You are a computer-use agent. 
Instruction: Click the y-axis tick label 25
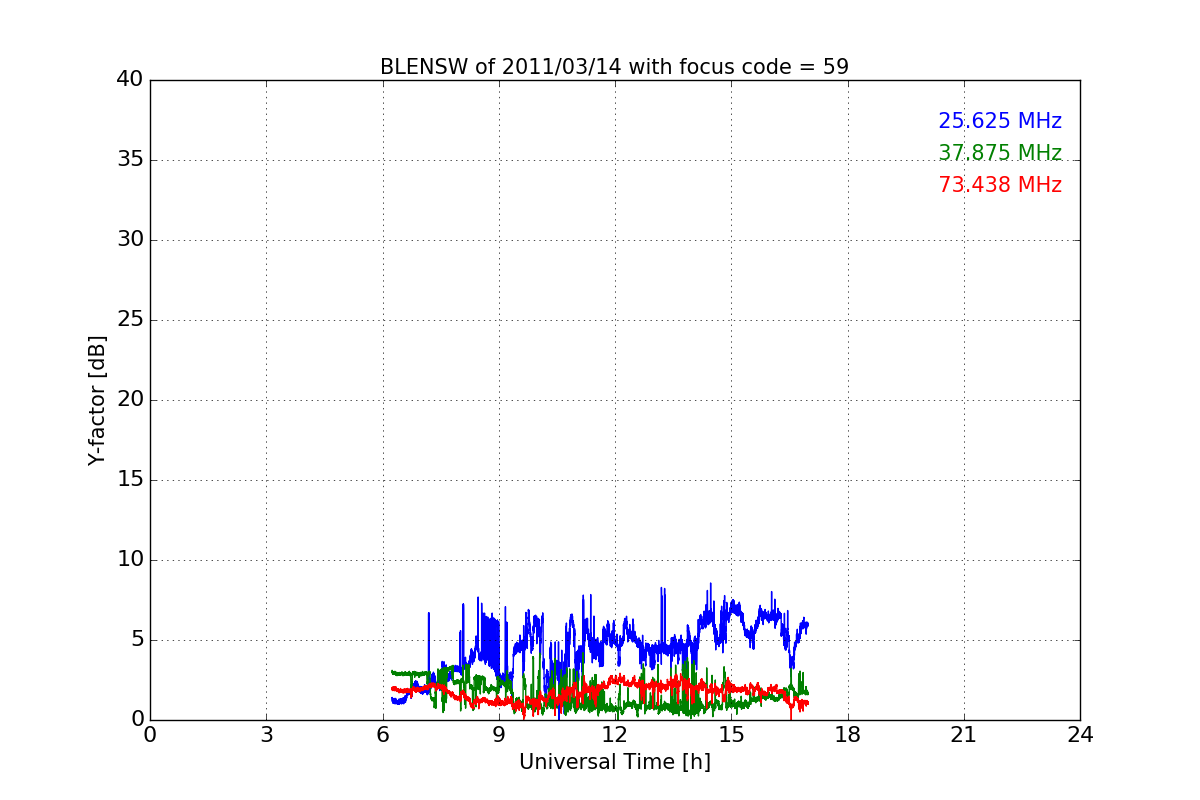(x=130, y=320)
